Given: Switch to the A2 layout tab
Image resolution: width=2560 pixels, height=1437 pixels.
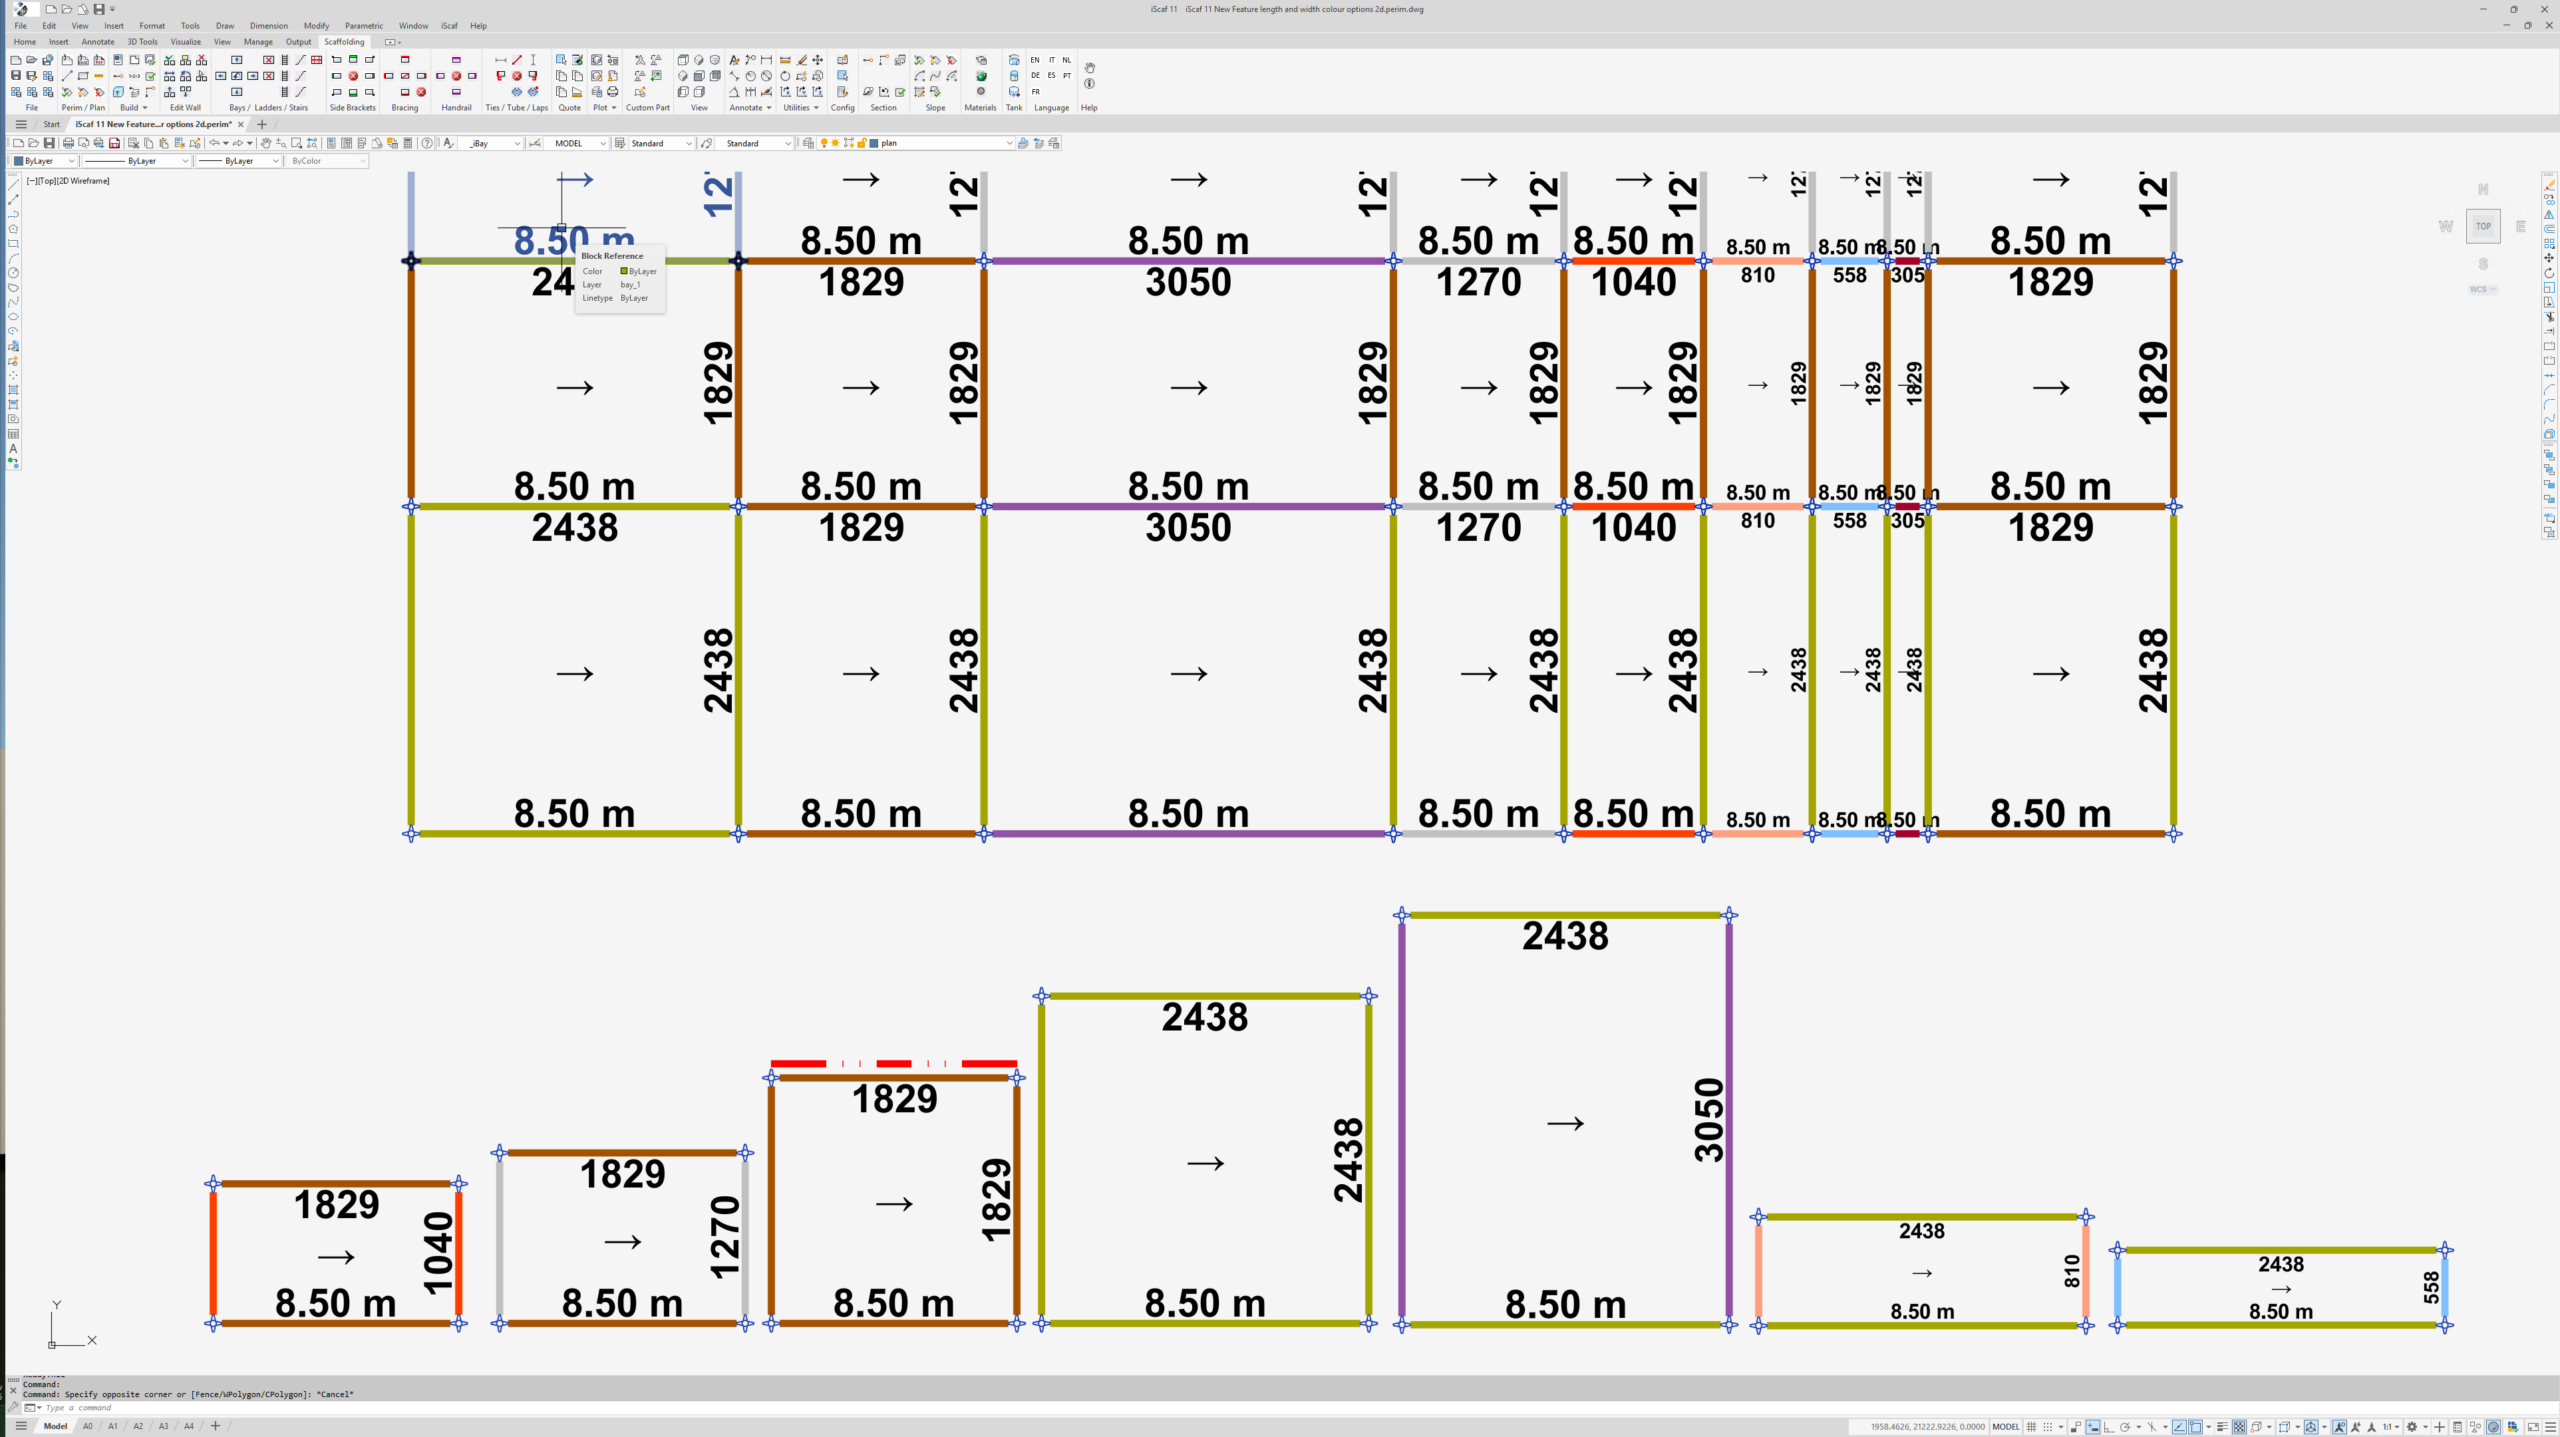Looking at the screenshot, I should click(x=138, y=1426).
